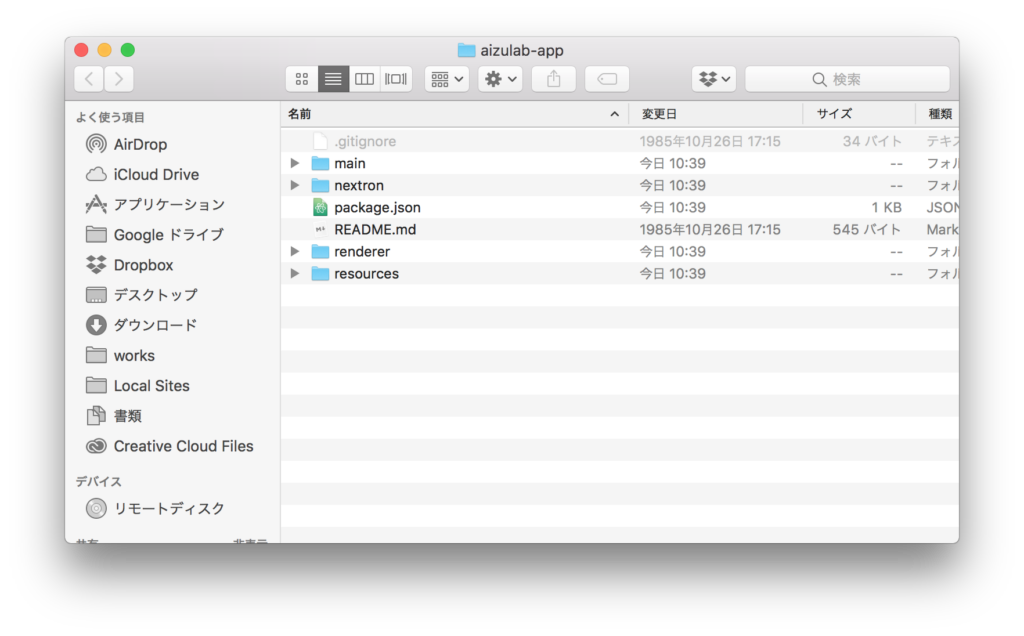Open the item arrangement dropdown
Screen dimensions: 1024x636
pyautogui.click(x=446, y=79)
